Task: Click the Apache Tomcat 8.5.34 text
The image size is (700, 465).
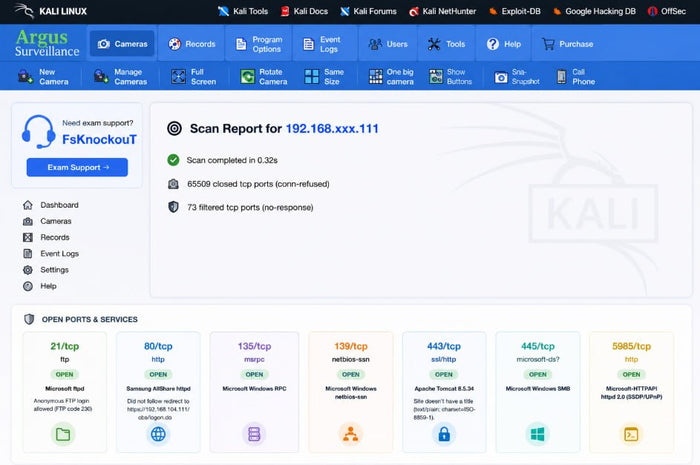Action: 444,389
